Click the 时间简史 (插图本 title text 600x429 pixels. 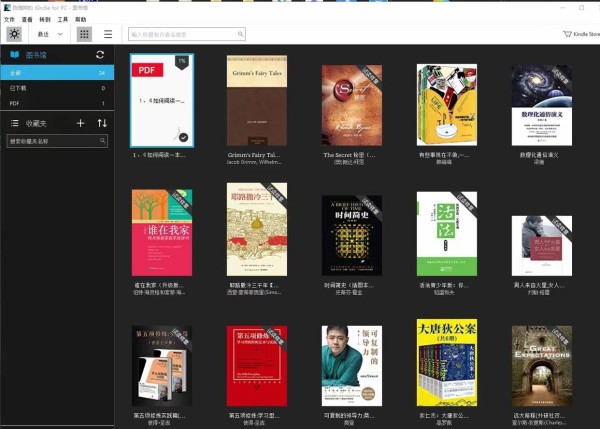349,285
